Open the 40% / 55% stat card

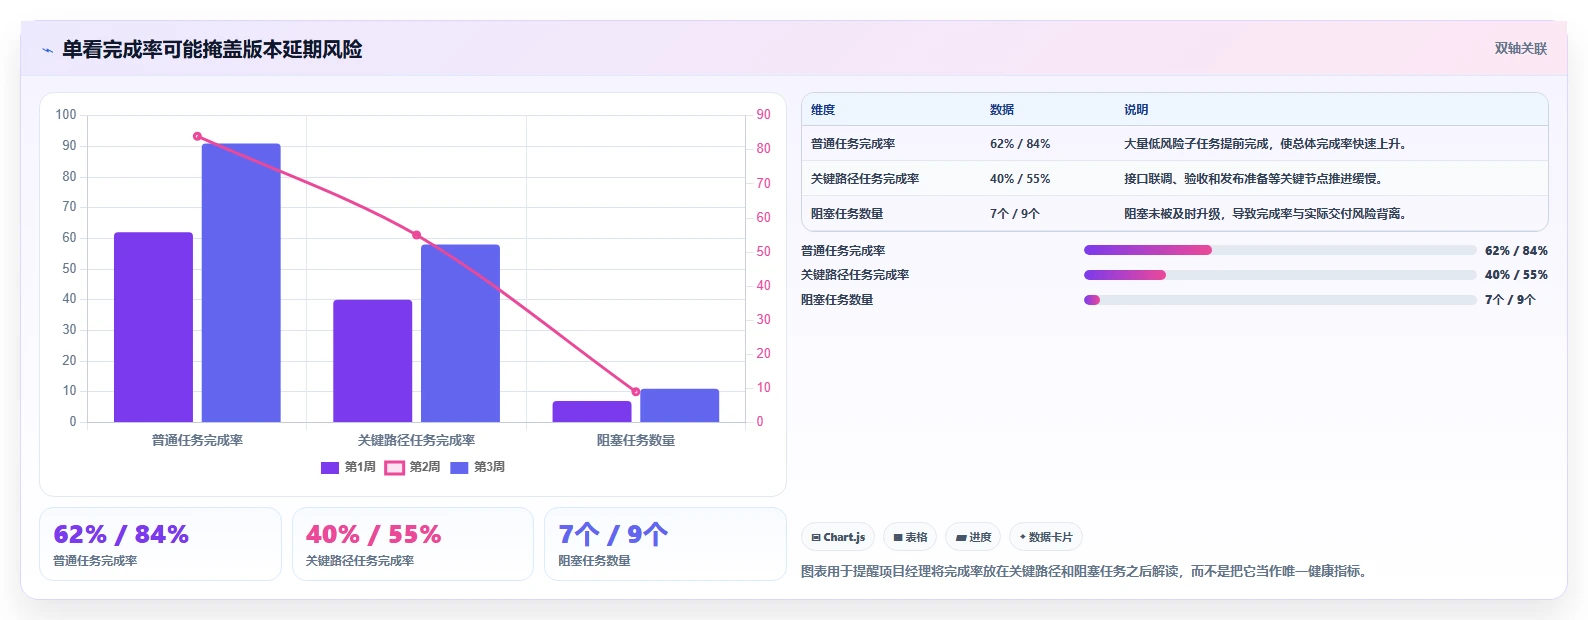[413, 544]
